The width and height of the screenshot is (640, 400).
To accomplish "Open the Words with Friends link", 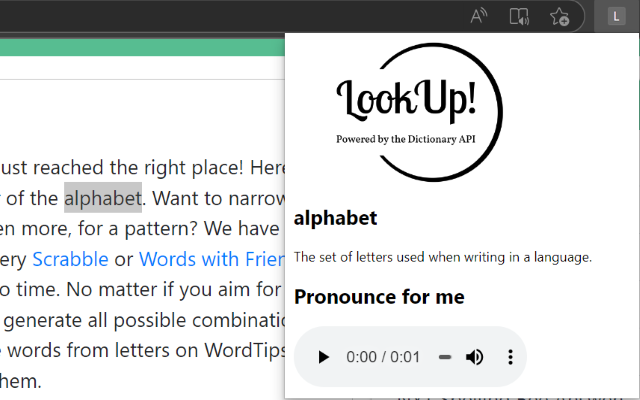I will (211, 259).
